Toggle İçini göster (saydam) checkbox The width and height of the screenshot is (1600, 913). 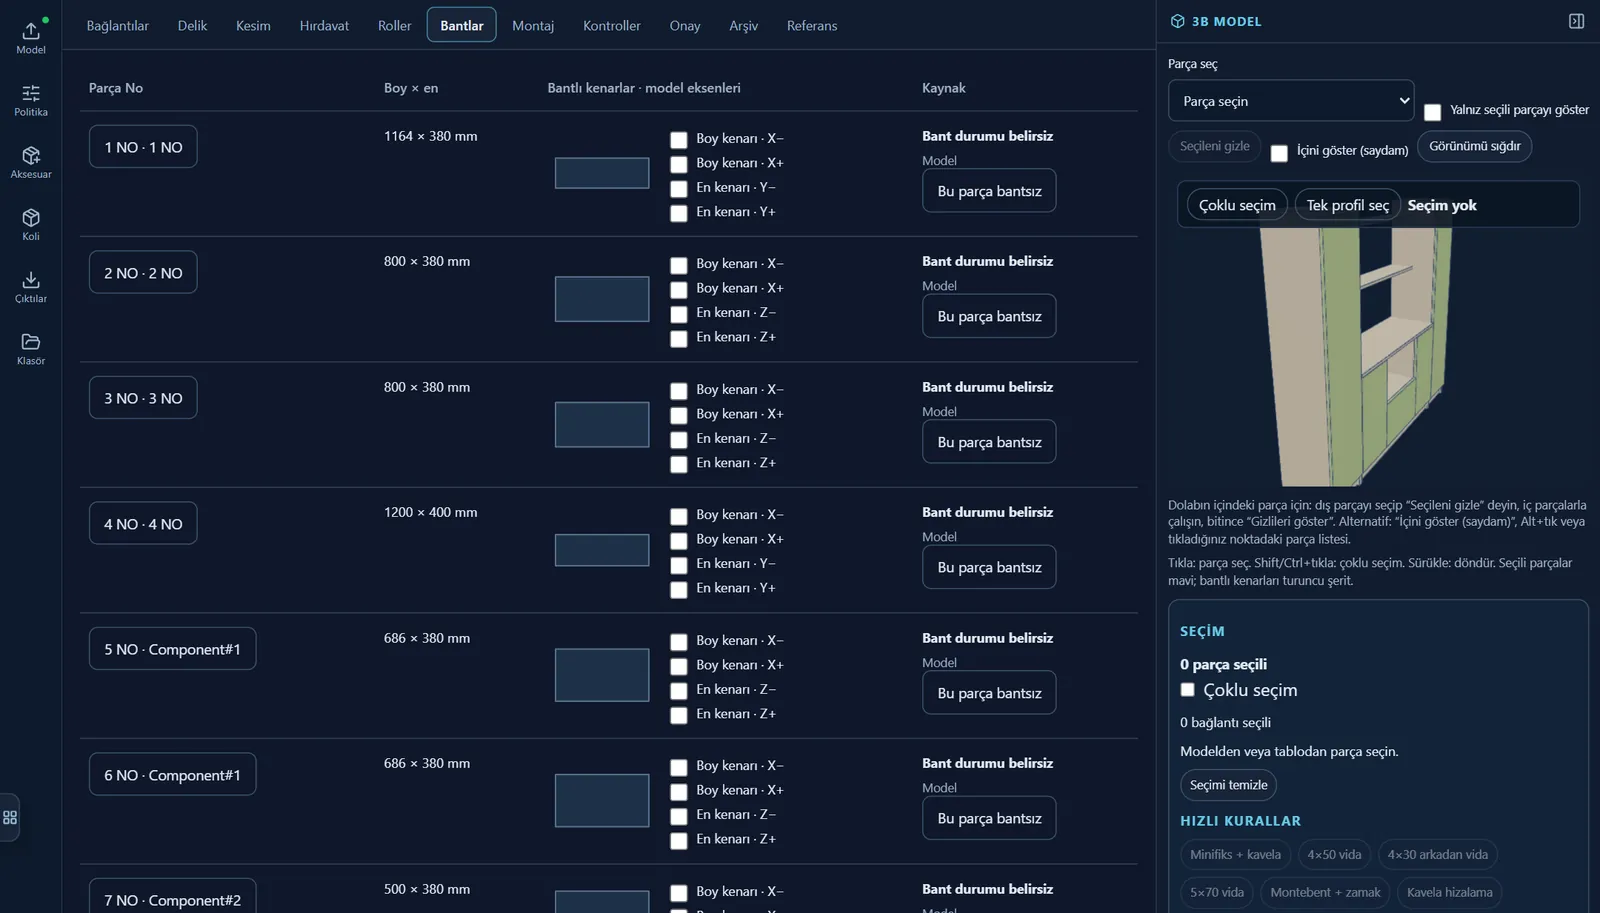(x=1279, y=153)
